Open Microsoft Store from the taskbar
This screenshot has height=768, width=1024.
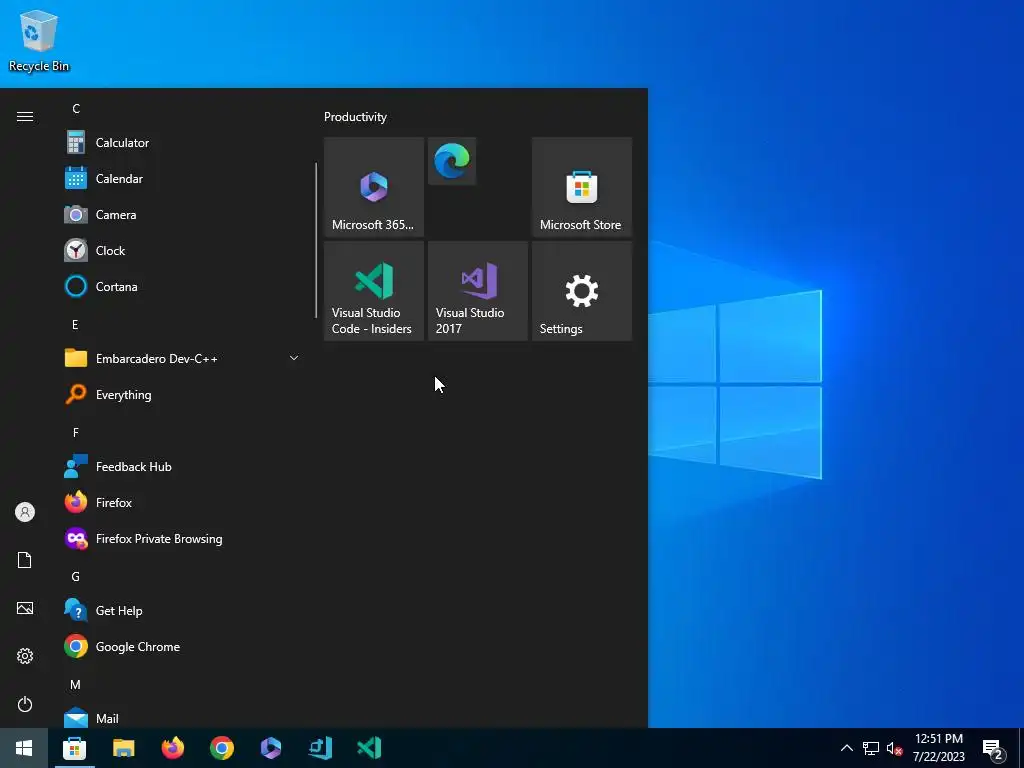click(x=74, y=748)
